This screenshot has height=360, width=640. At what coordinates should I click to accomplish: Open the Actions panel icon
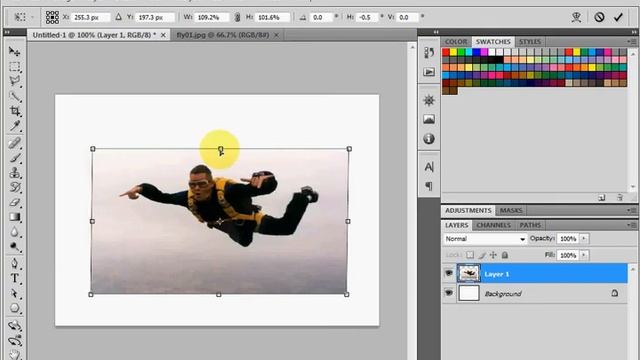pos(429,72)
